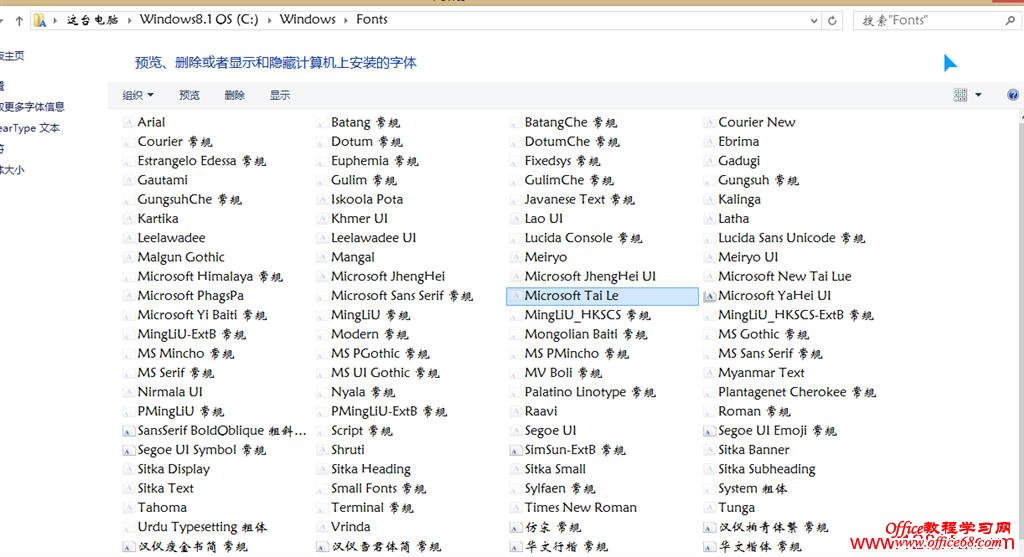
Task: Expand the arrow after Windows breadcrumb
Action: pos(345,20)
